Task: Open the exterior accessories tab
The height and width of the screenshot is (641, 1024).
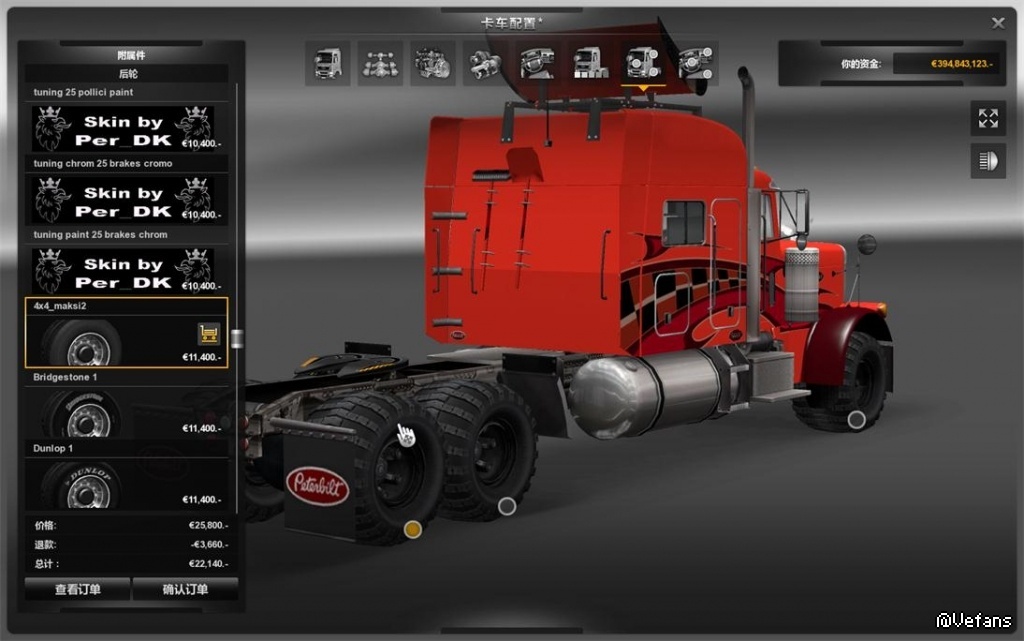Action: pos(643,63)
